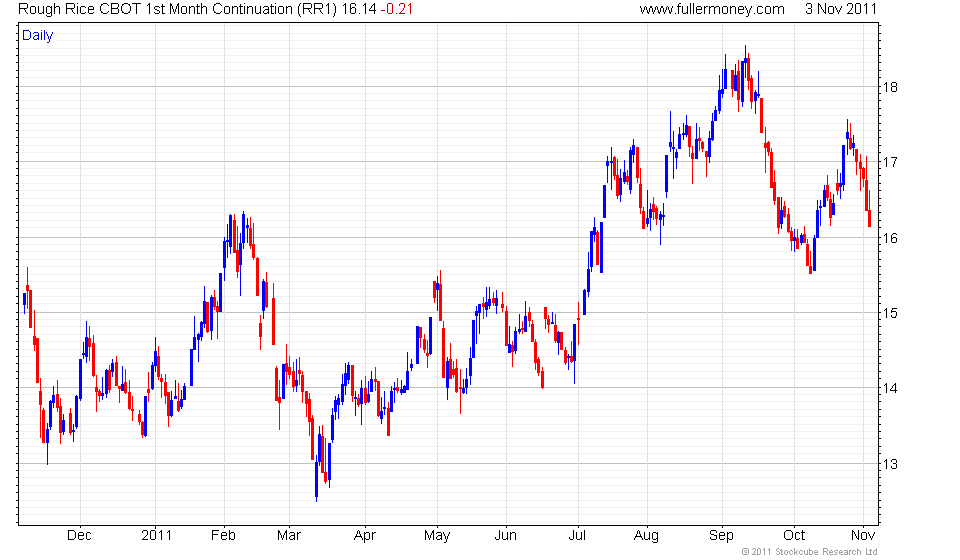Click the date '3 Nov 2011'
This screenshot has height=560, width=960.
pos(841,9)
